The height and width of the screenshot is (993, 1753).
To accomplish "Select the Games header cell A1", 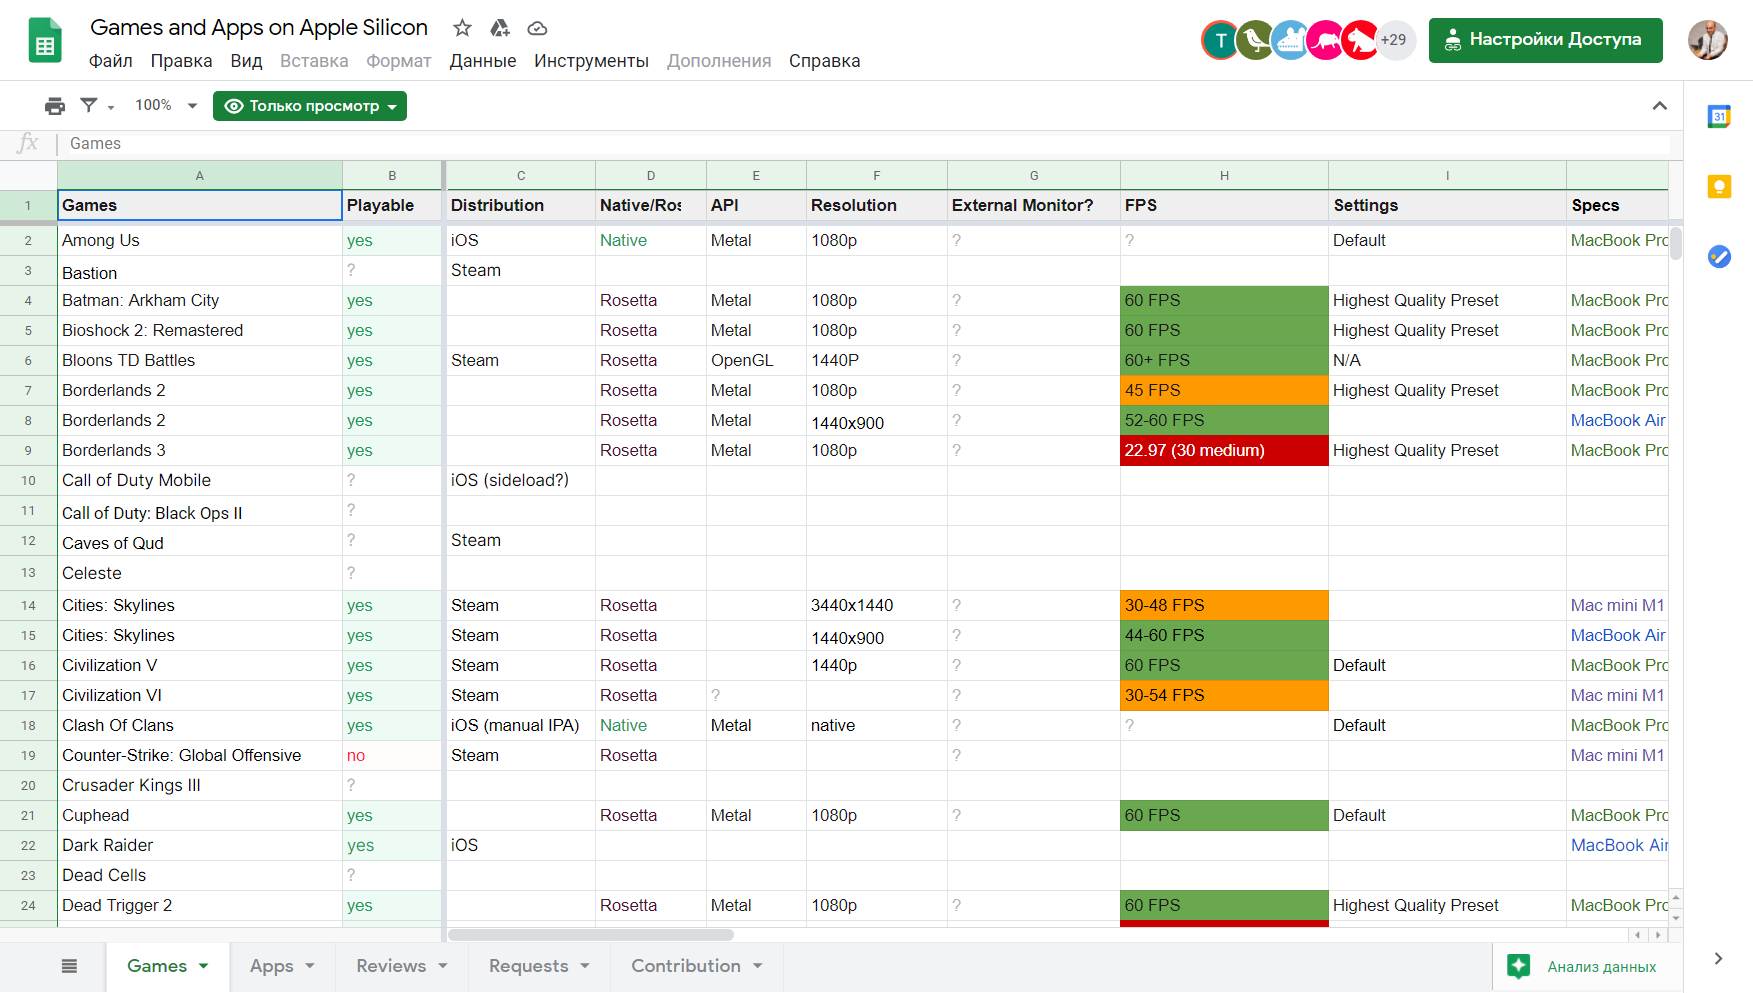I will tap(200, 205).
